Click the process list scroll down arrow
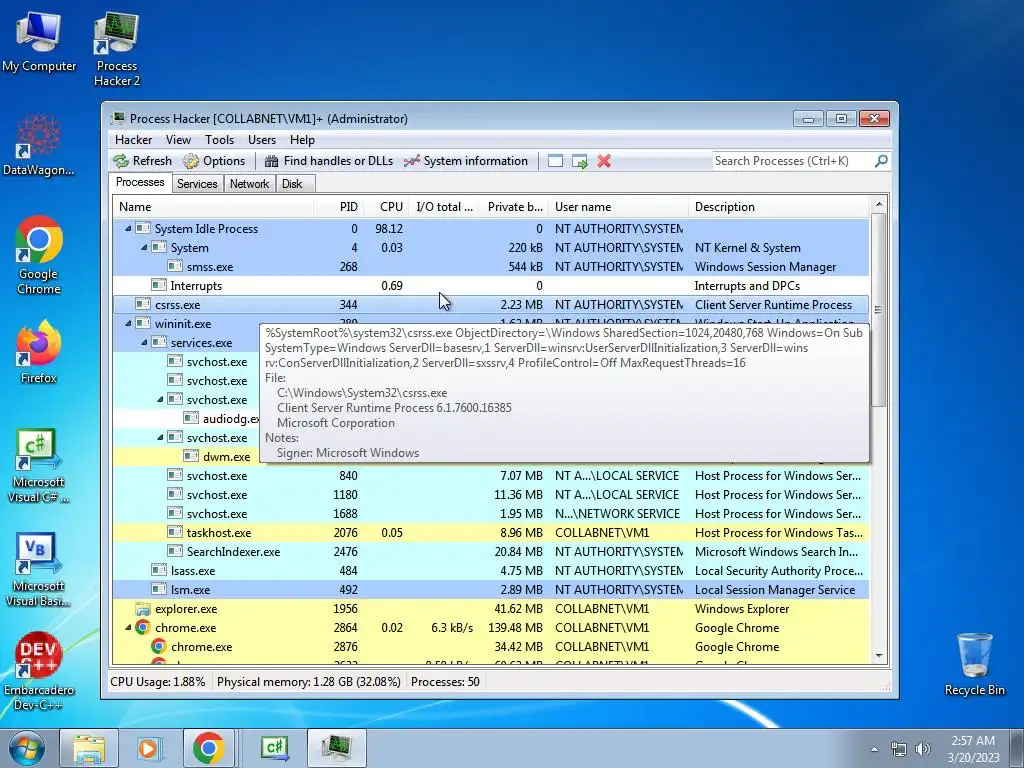The image size is (1024, 768). click(x=879, y=656)
